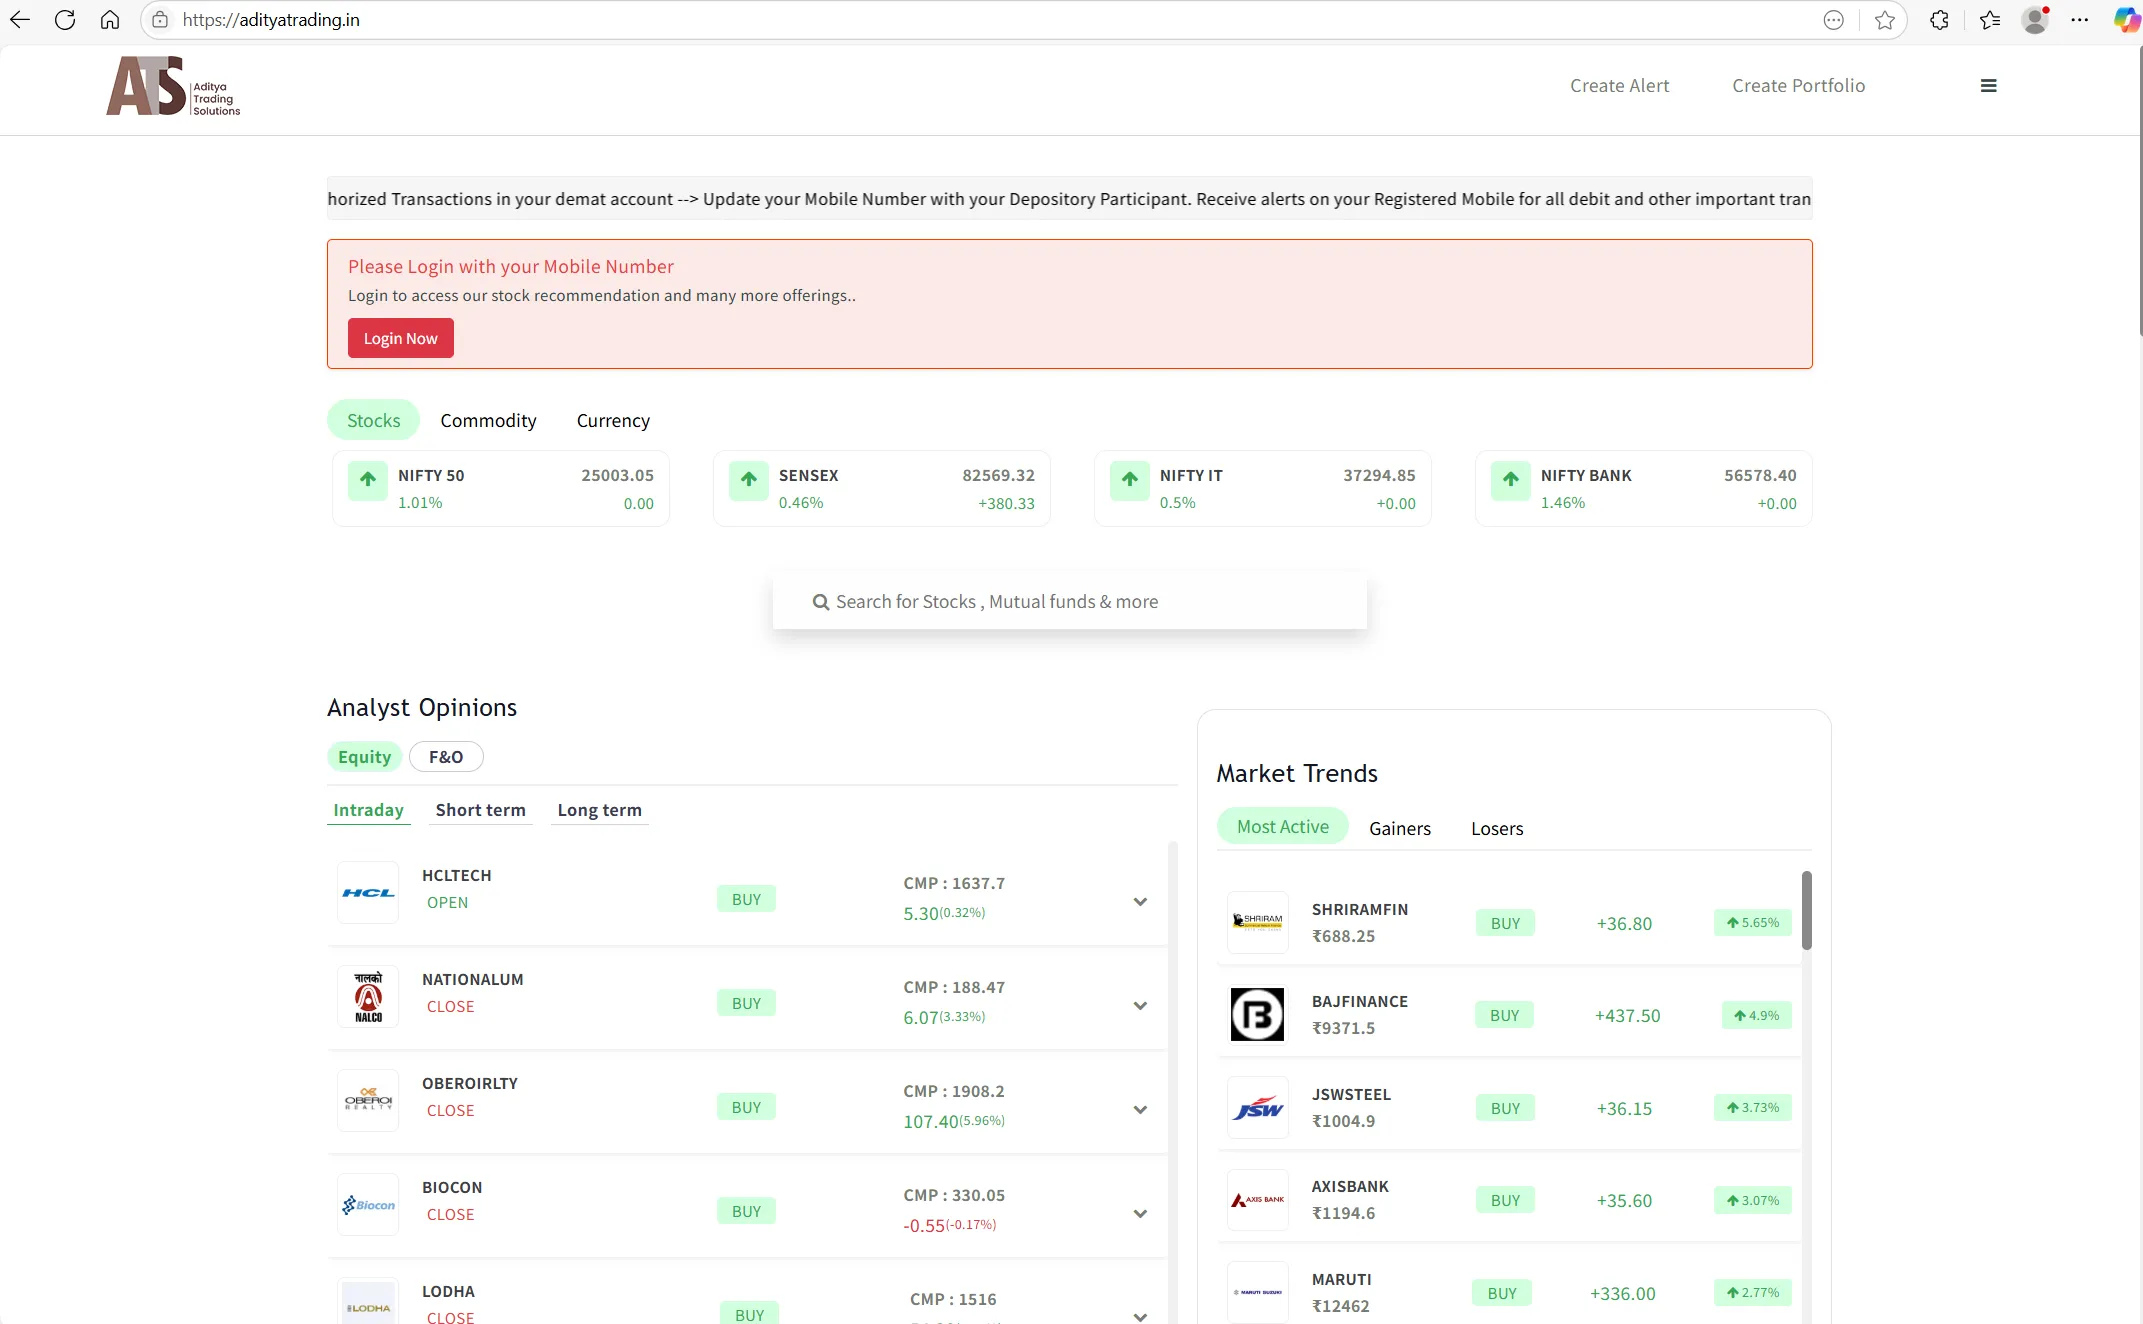Open the HCLTECH company logo
This screenshot has height=1324, width=2143.
click(x=368, y=893)
